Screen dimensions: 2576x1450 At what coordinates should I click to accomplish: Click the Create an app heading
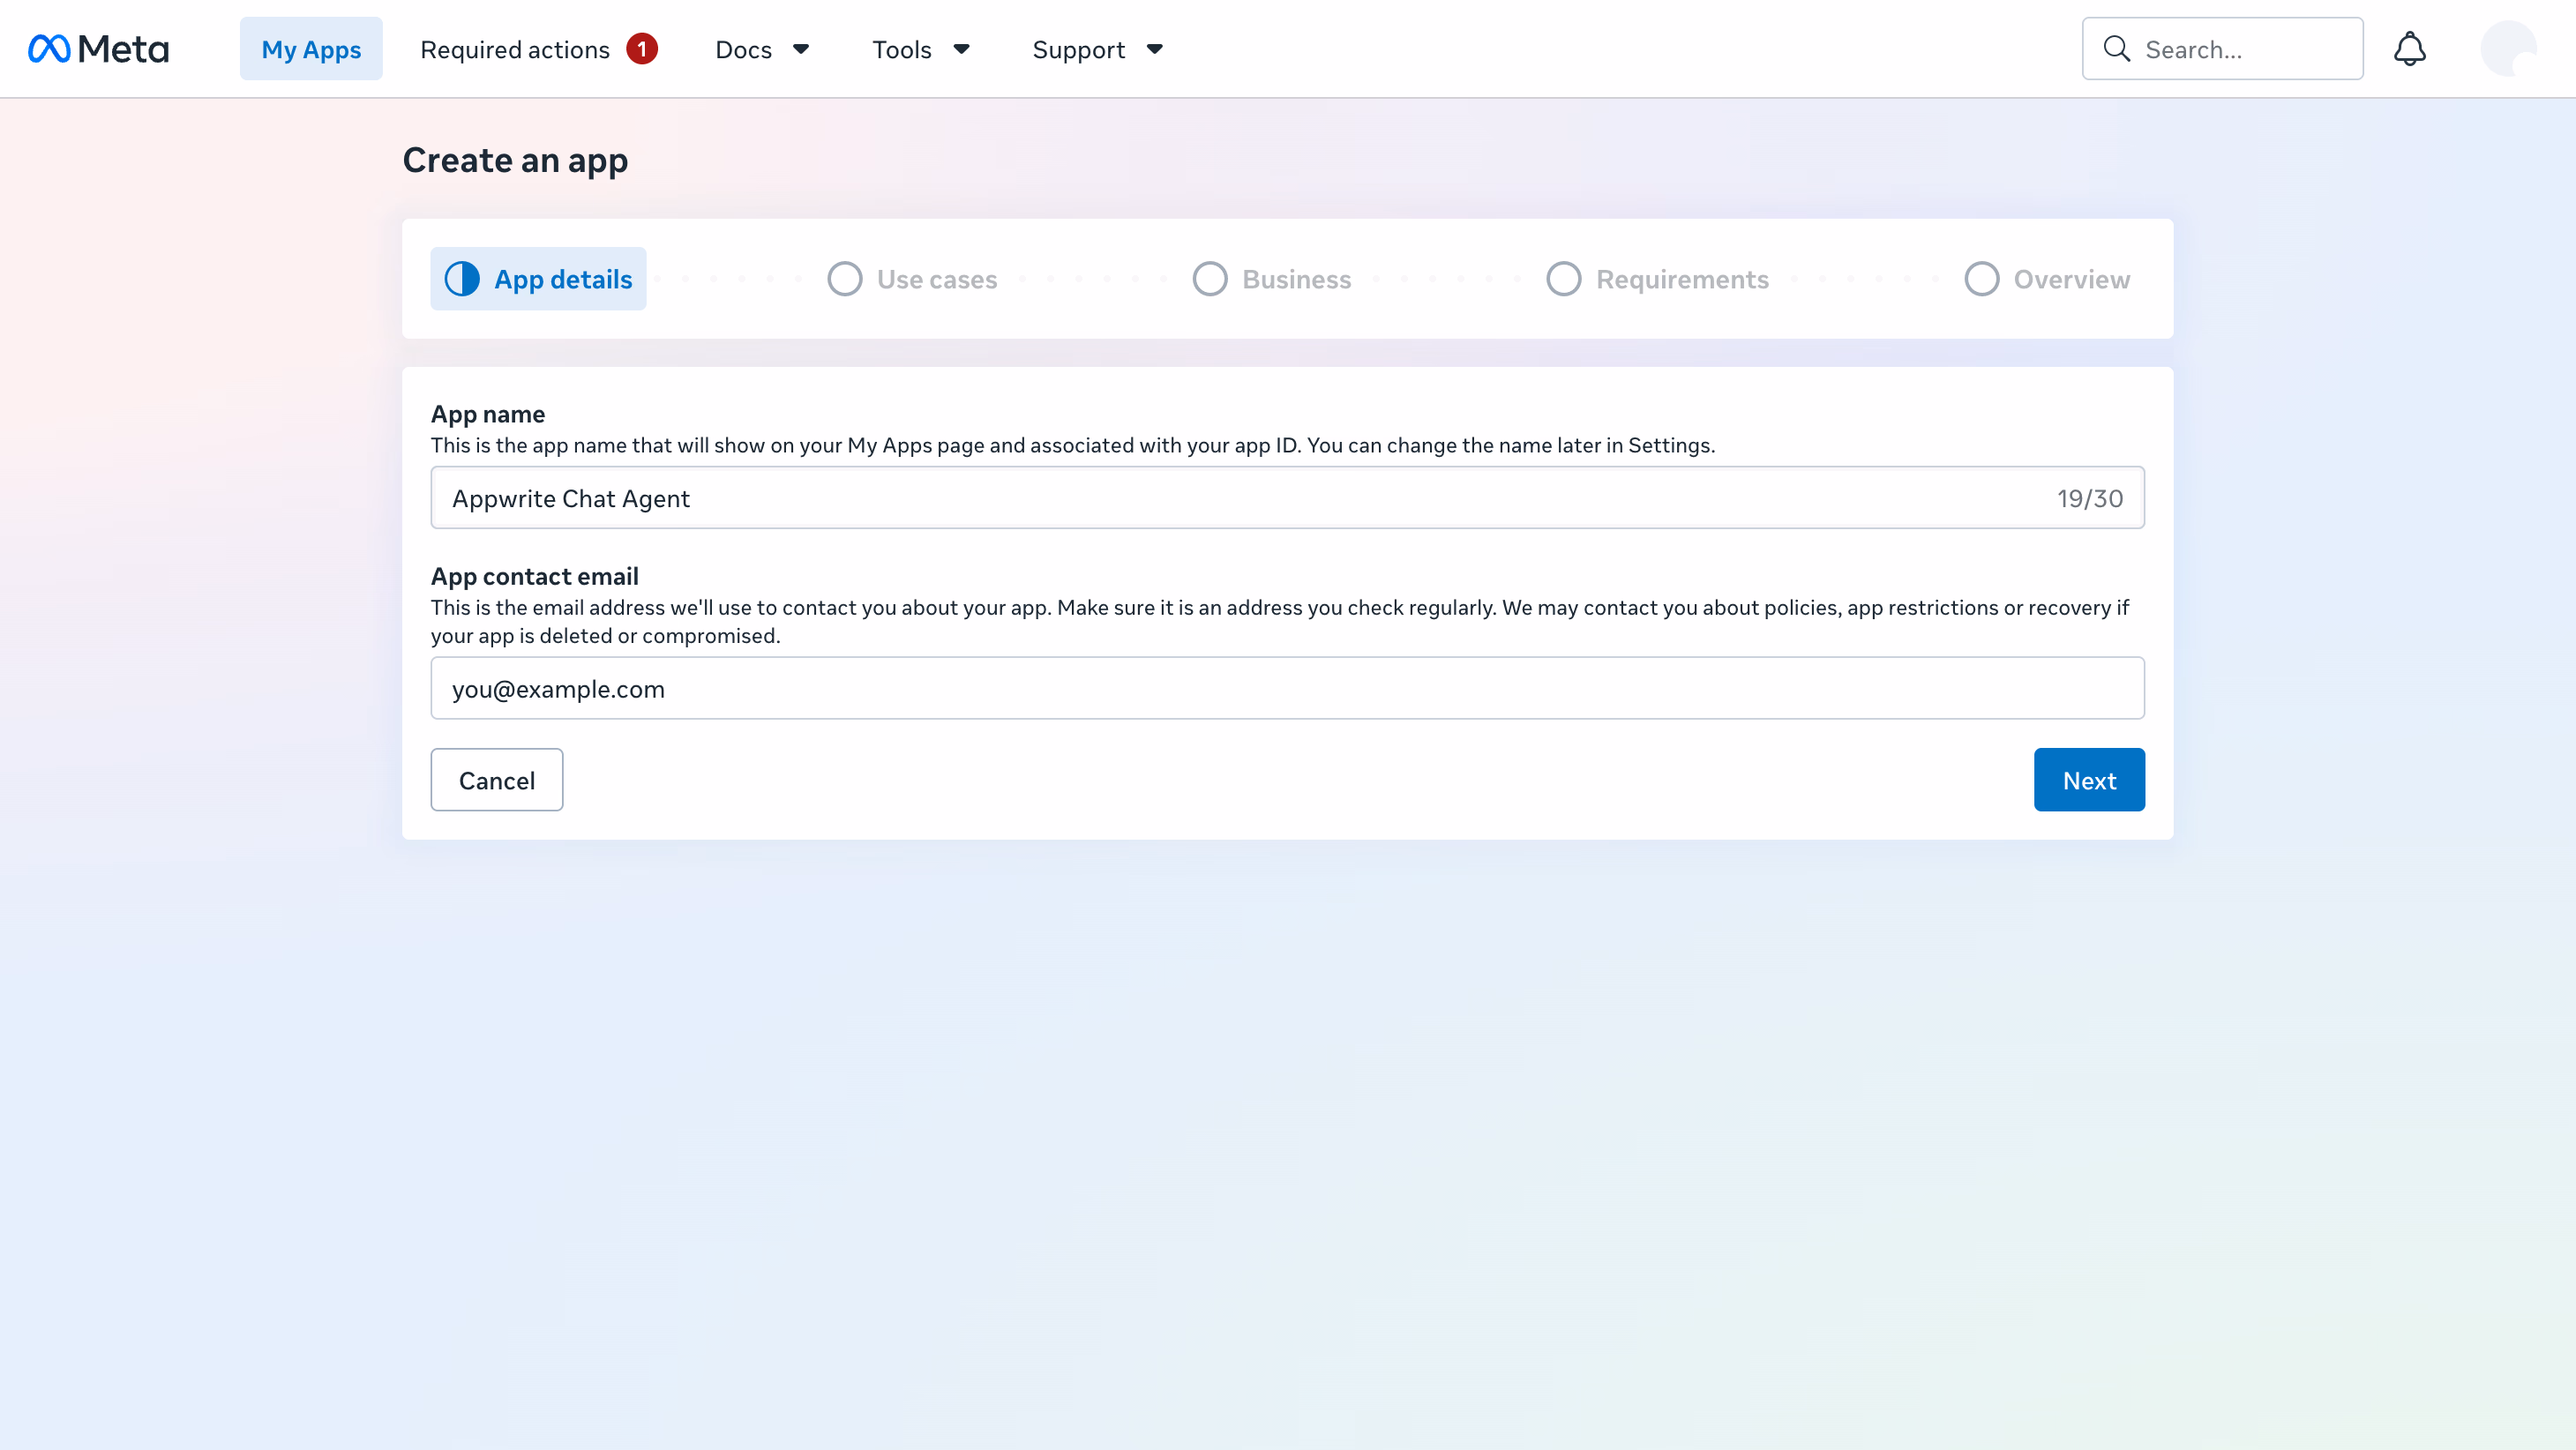click(515, 160)
